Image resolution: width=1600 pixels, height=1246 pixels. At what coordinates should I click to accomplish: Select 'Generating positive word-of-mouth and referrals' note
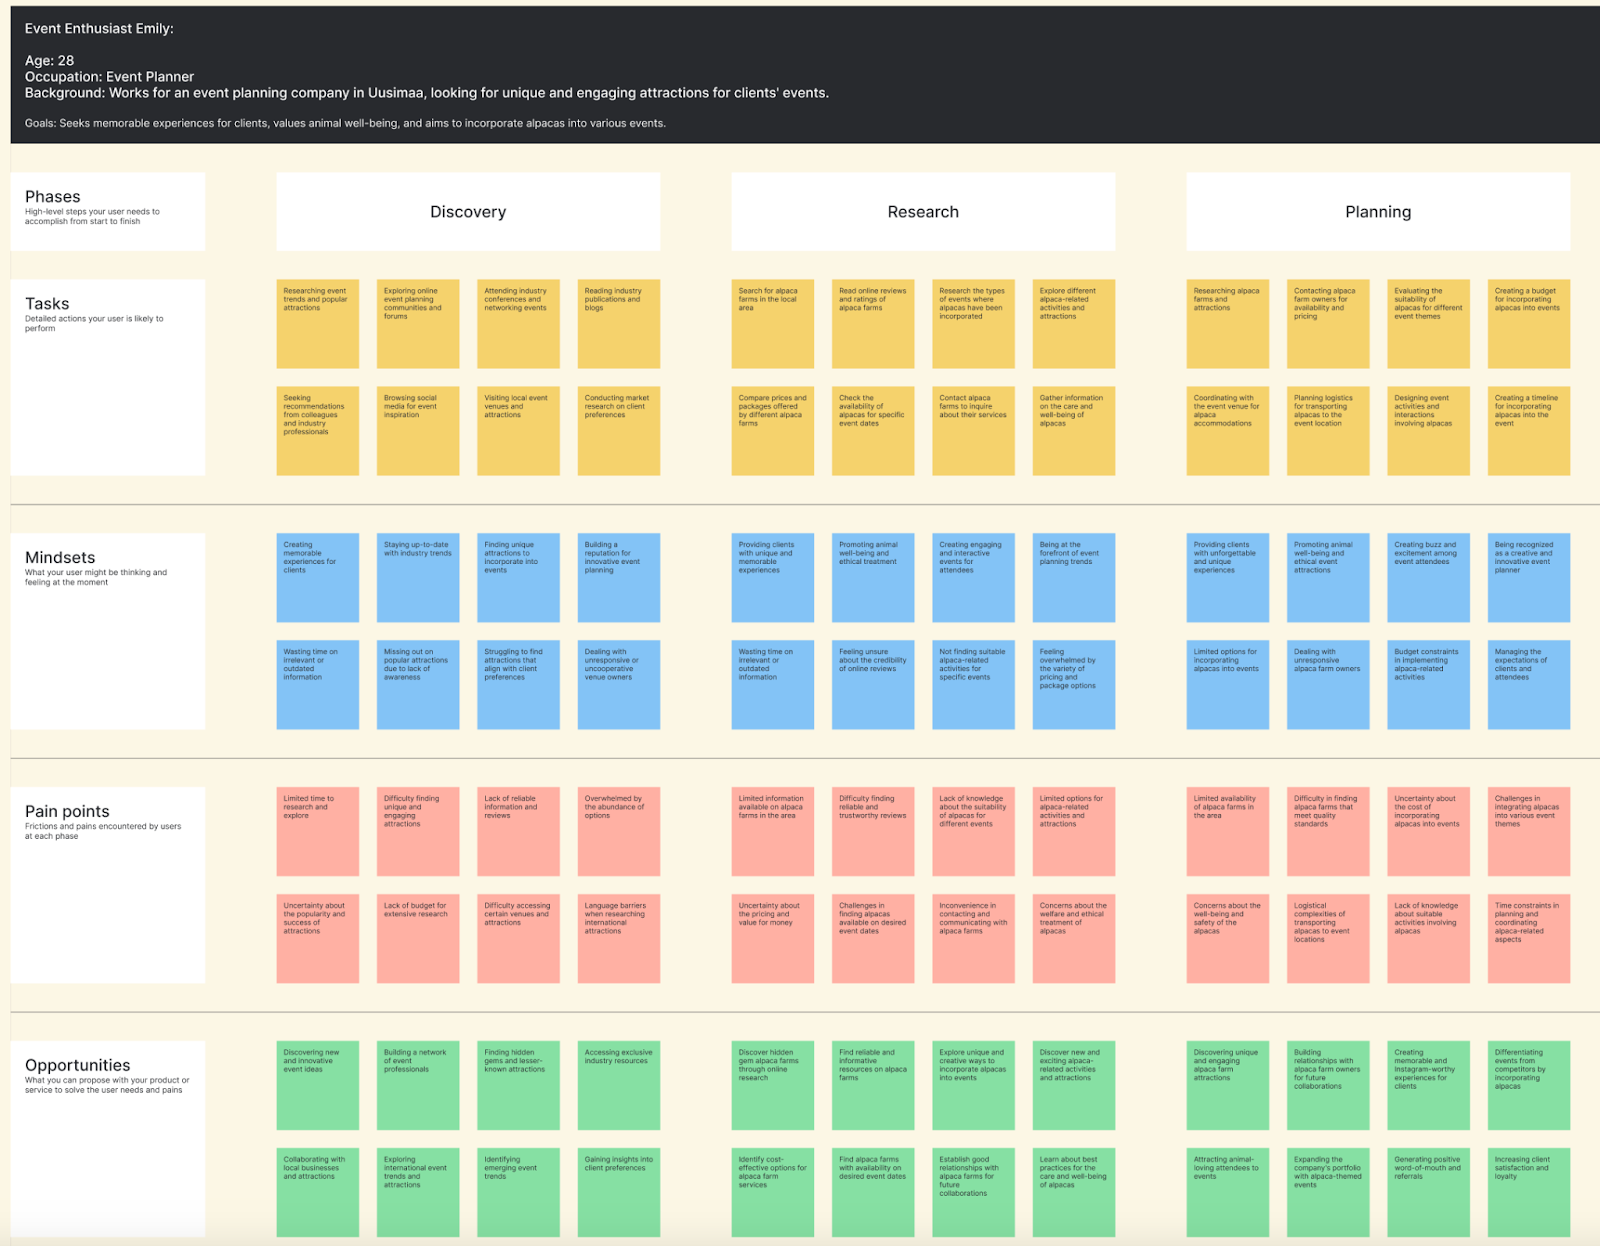tap(1429, 1192)
